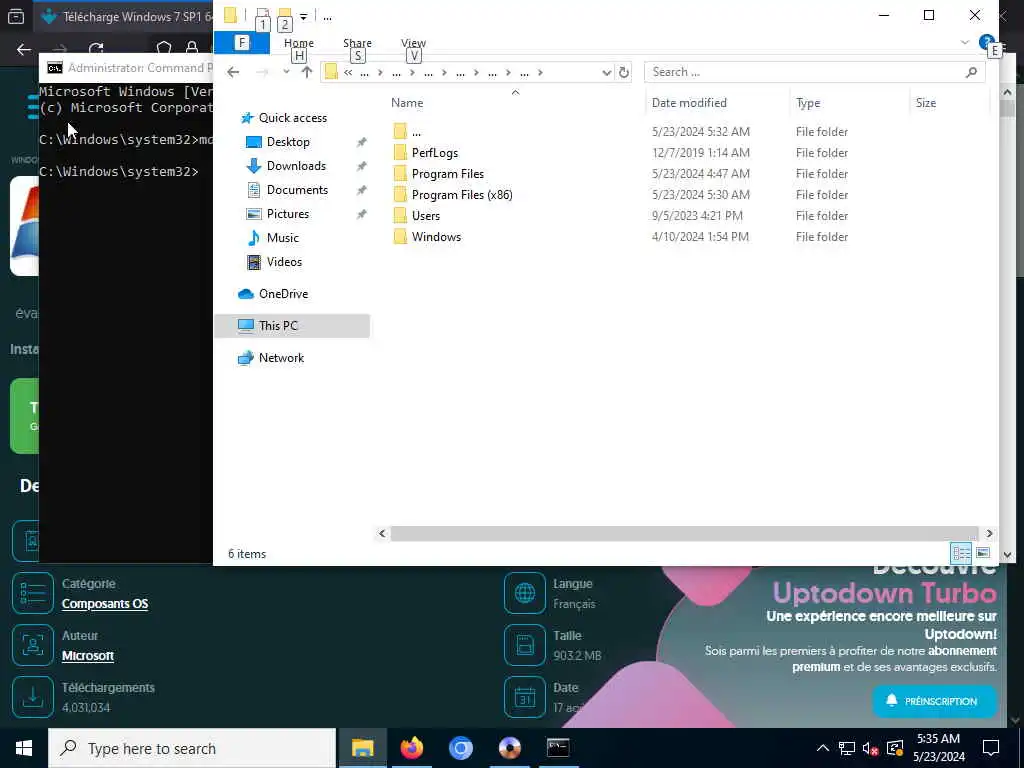Select the Program Files (x86) folder
Image resolution: width=1024 pixels, height=768 pixels.
tap(462, 195)
